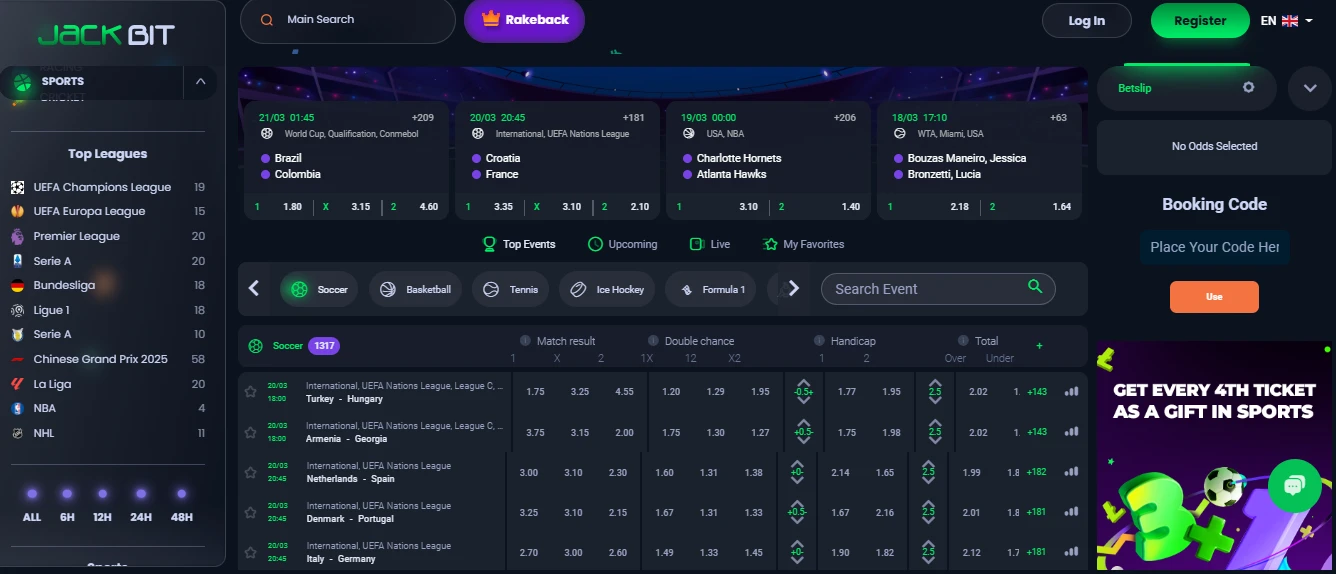Show previous sports with left arrow

click(x=254, y=289)
